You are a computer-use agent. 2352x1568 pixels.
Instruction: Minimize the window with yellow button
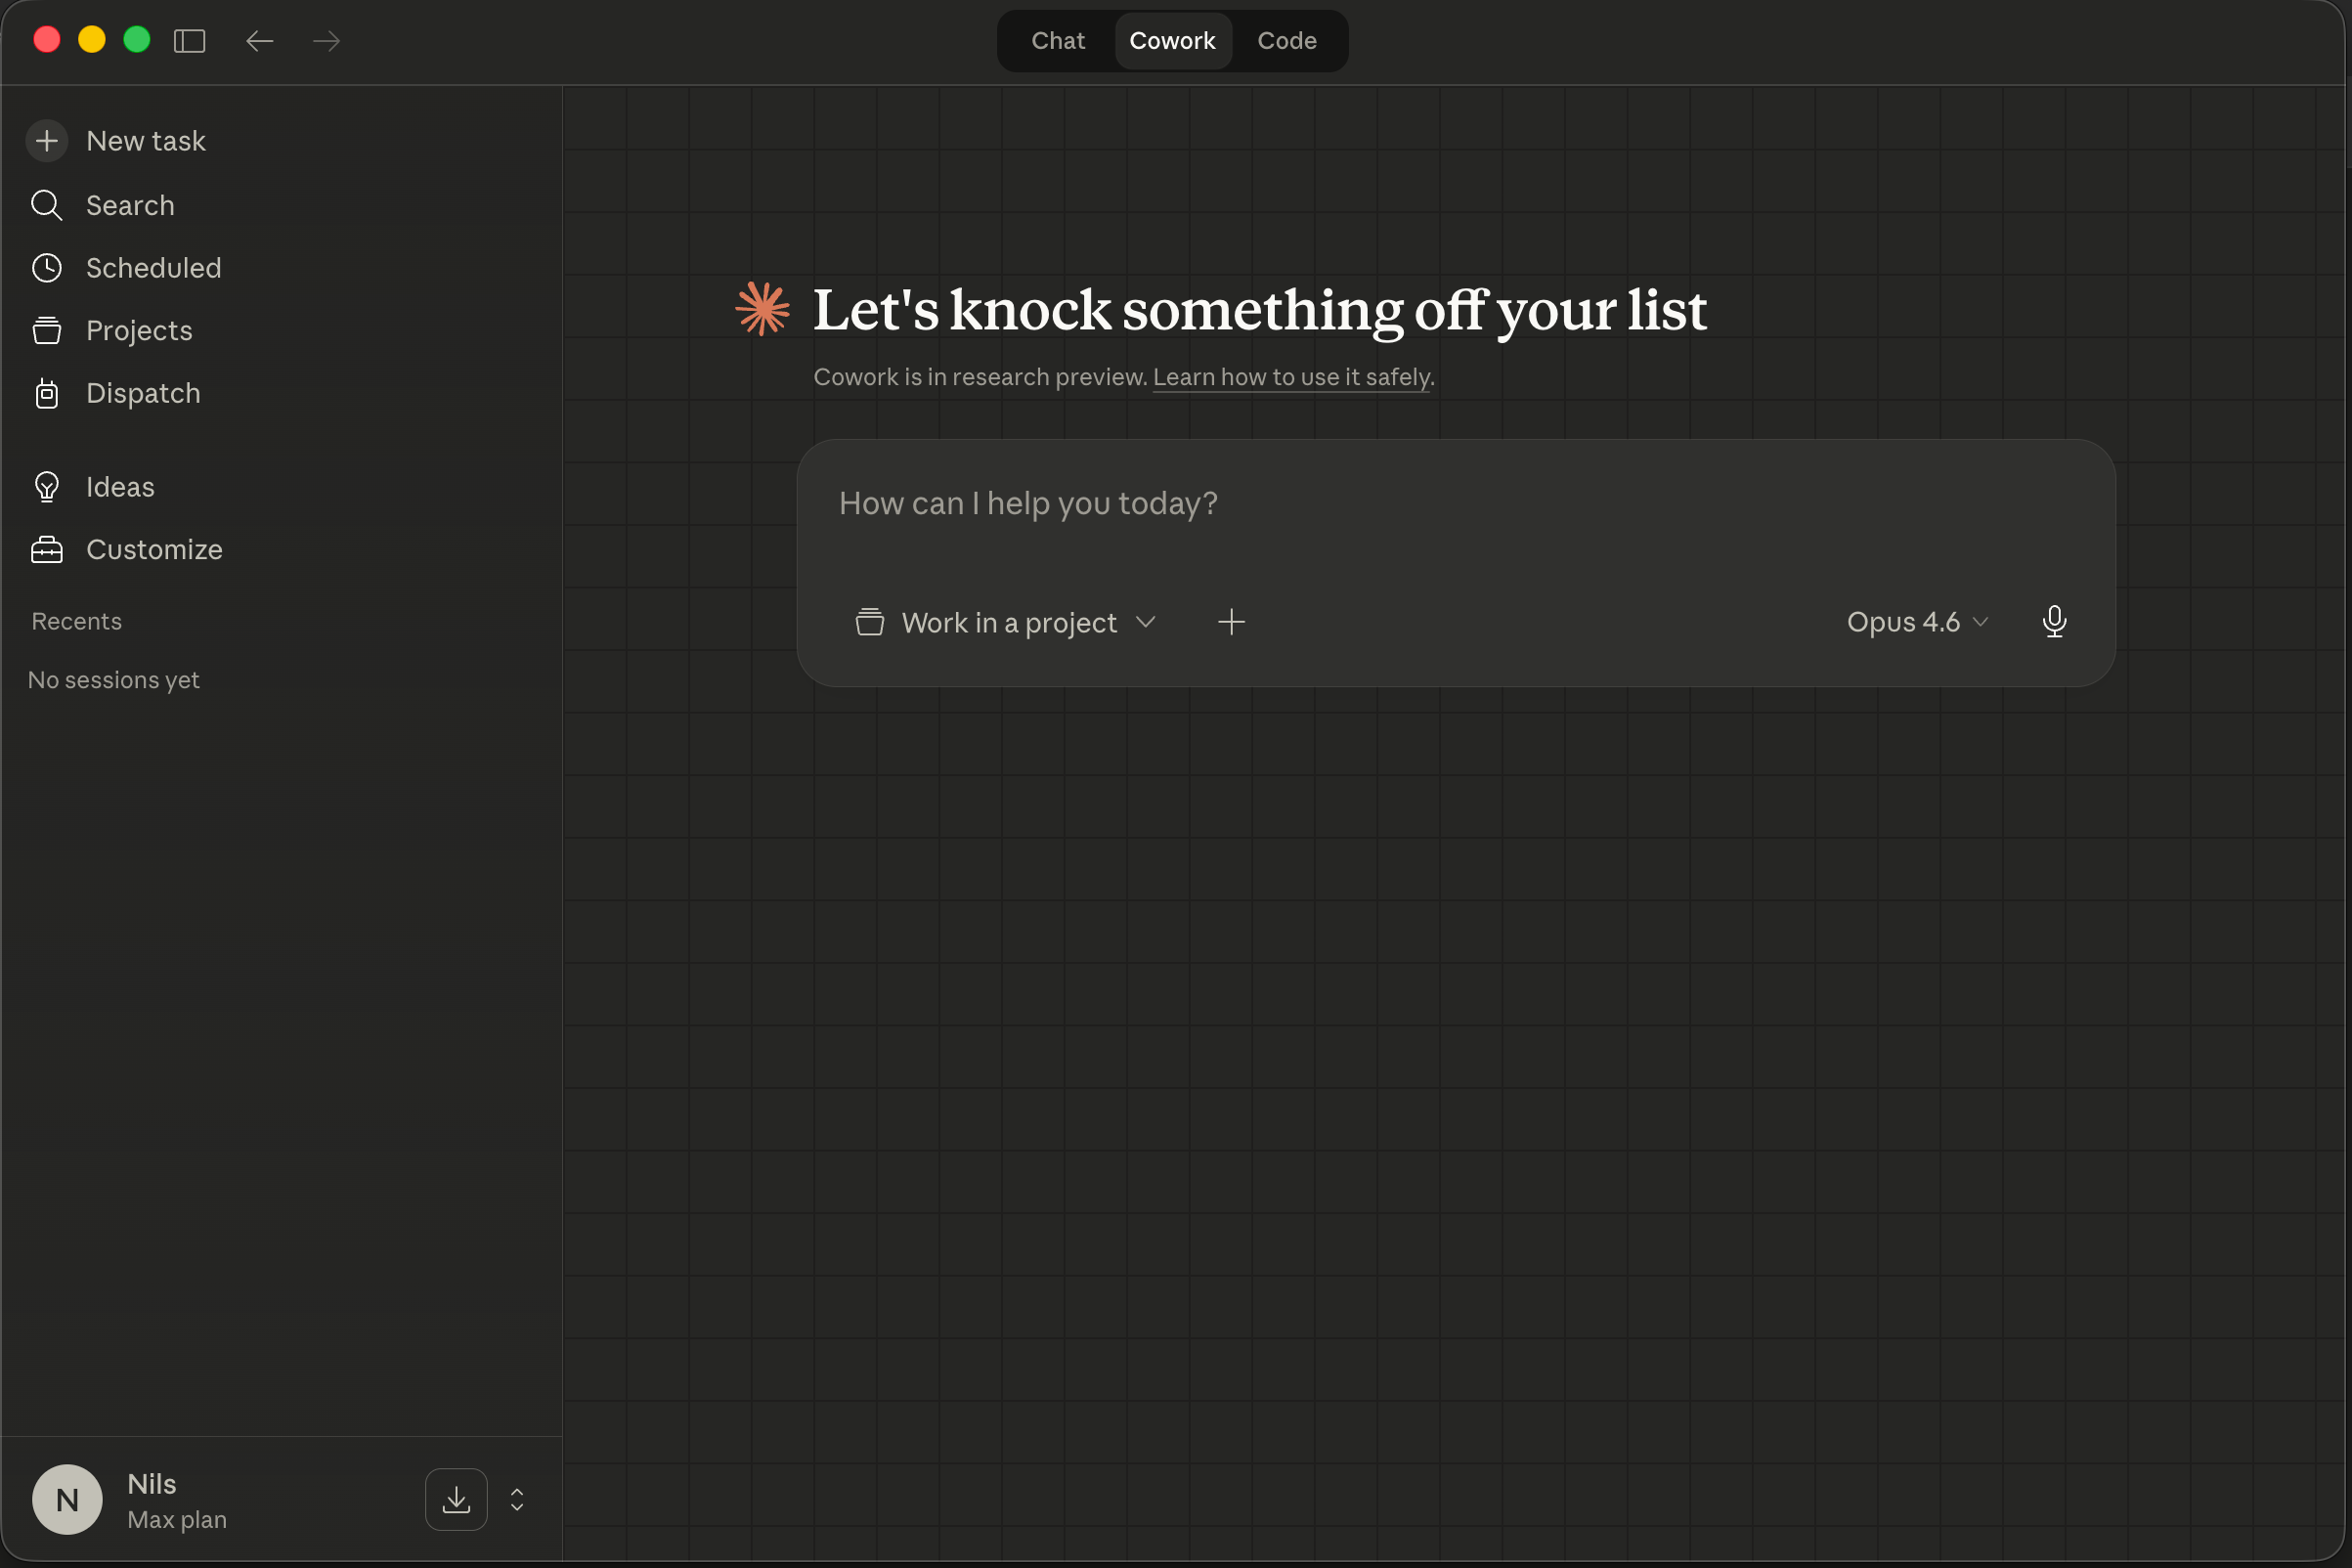click(x=92, y=40)
